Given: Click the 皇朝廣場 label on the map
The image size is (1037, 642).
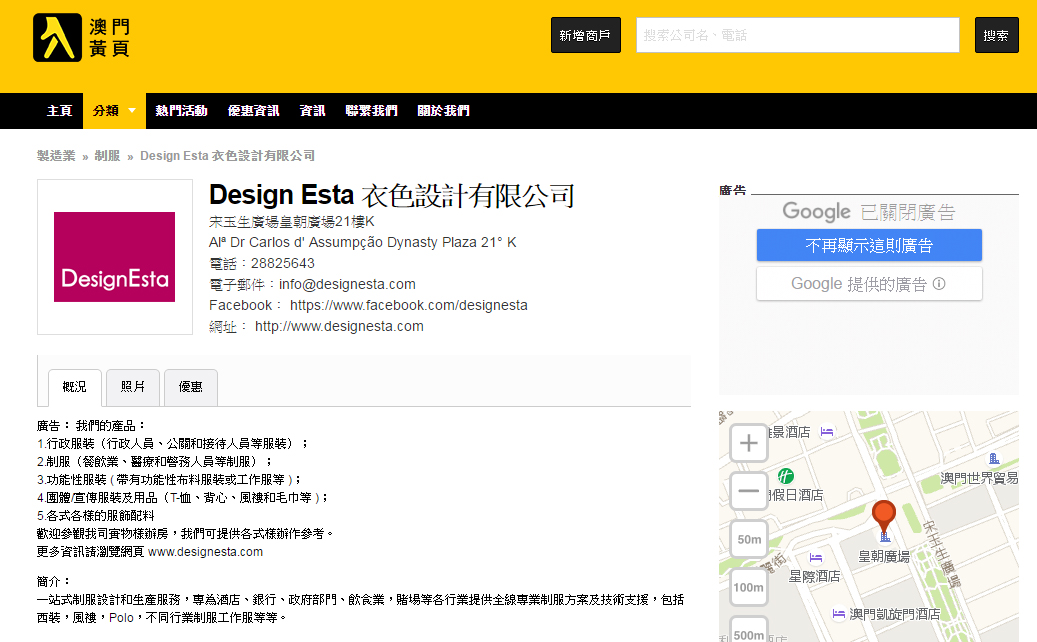Looking at the screenshot, I should (x=884, y=557).
